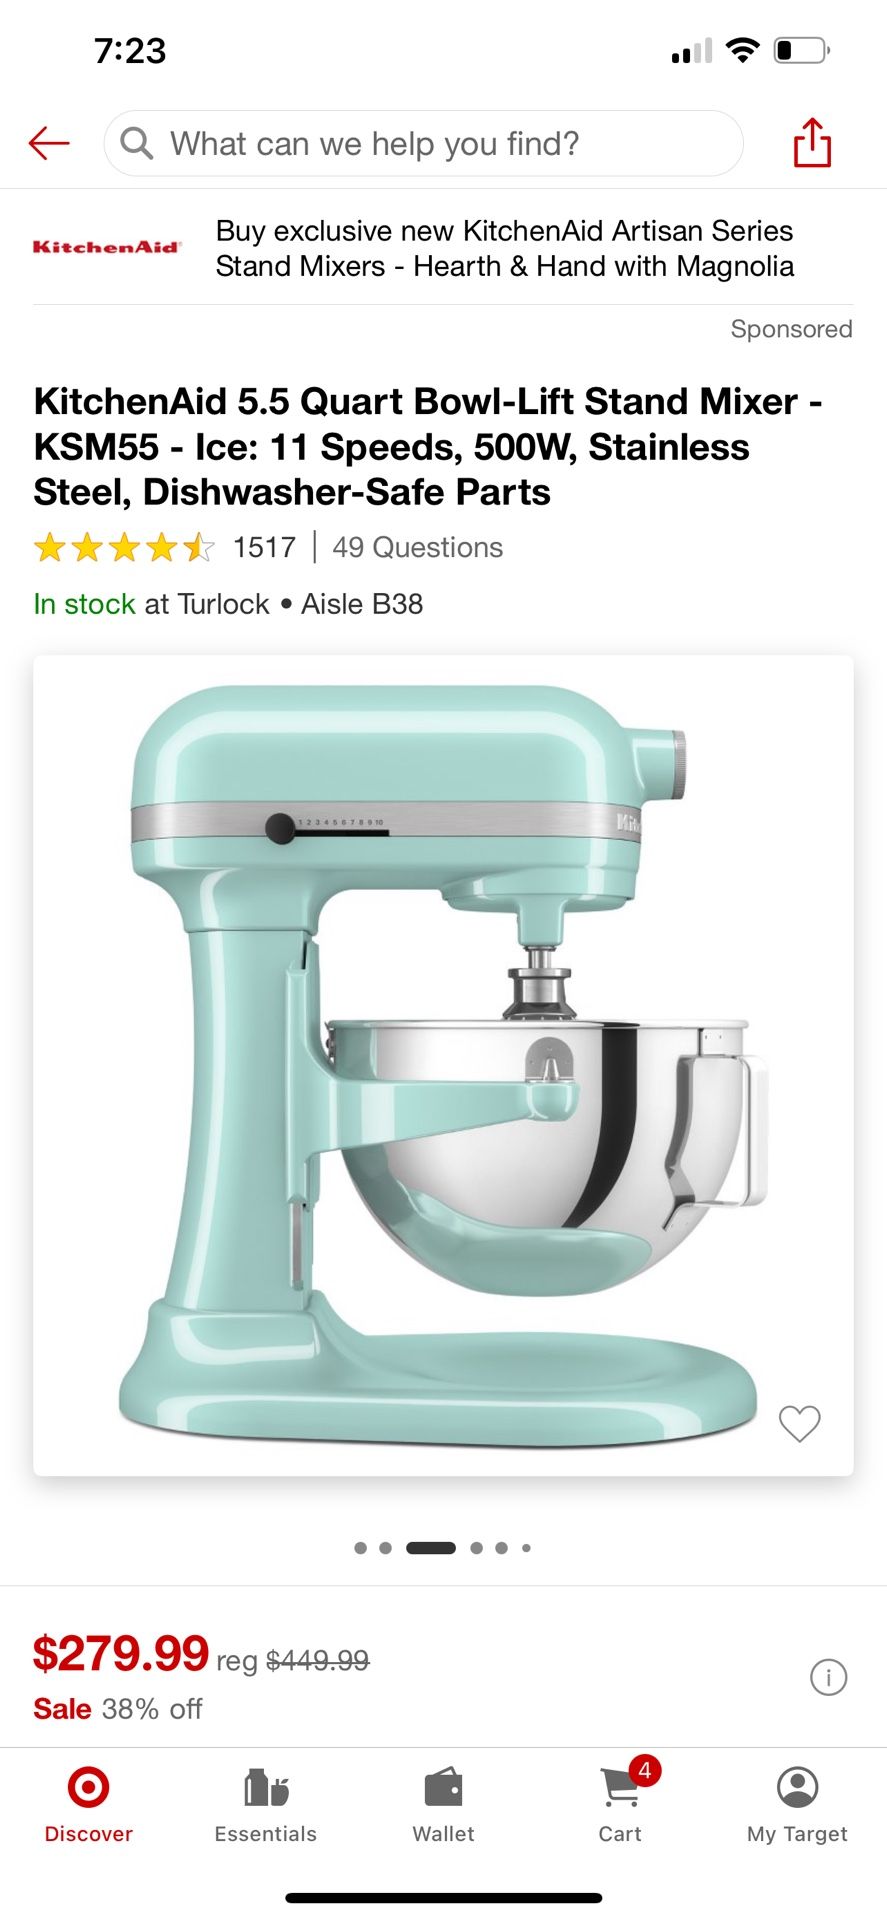
Task: Focus the 'What can we help you find?' field
Action: (x=423, y=143)
